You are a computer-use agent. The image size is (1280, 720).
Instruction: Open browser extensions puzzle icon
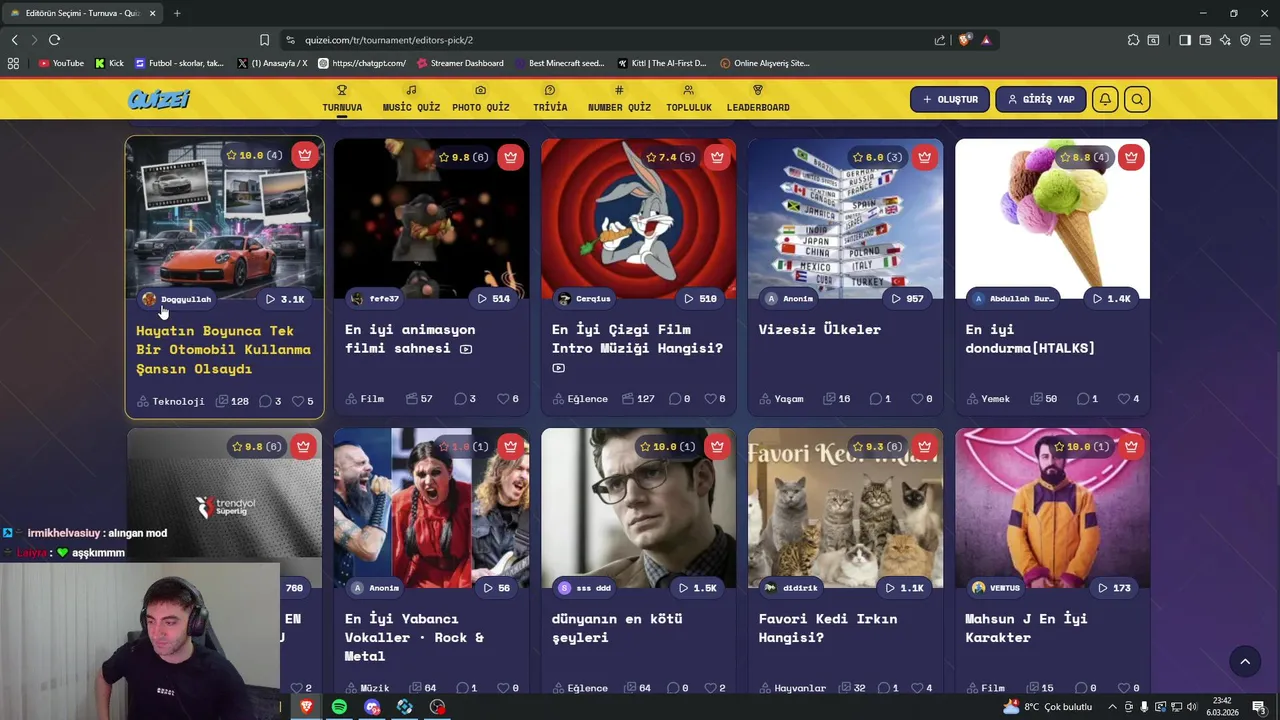1133,40
